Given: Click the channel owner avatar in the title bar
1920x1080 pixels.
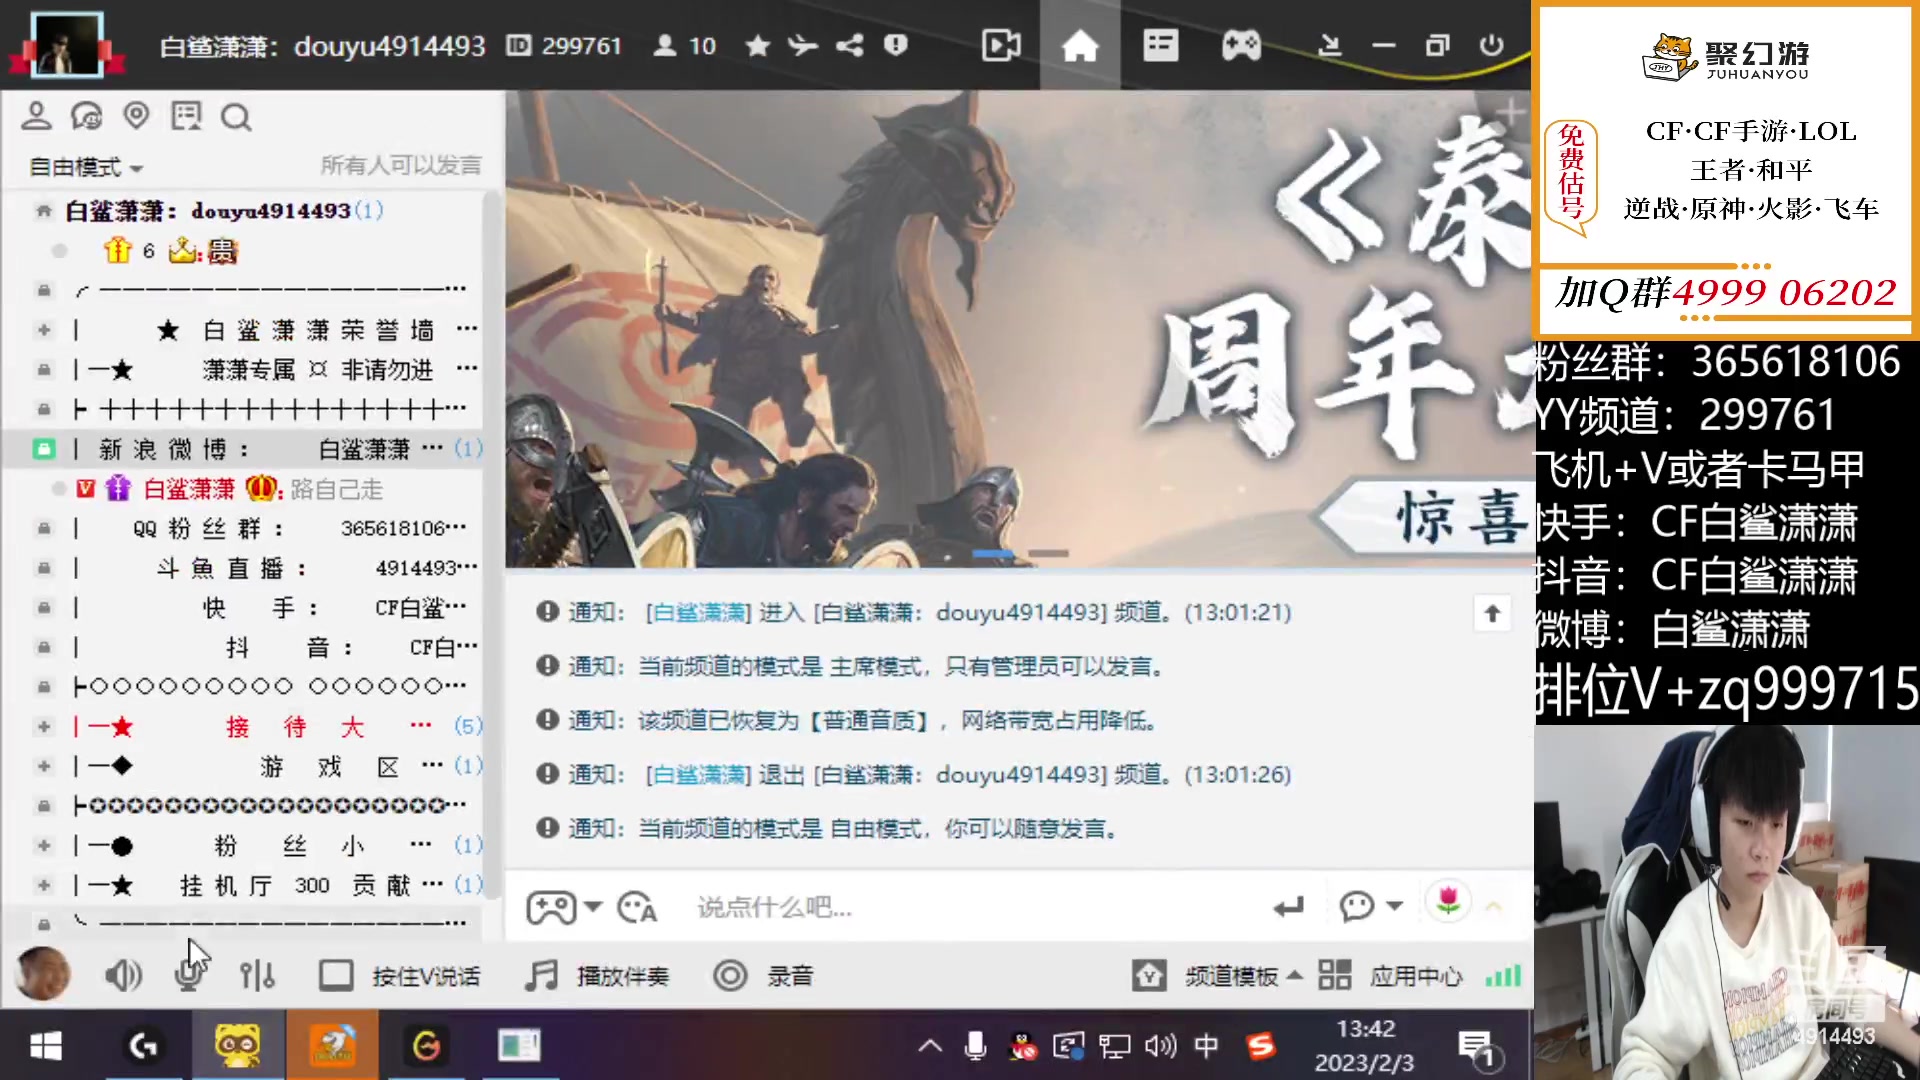Looking at the screenshot, I should coord(66,44).
